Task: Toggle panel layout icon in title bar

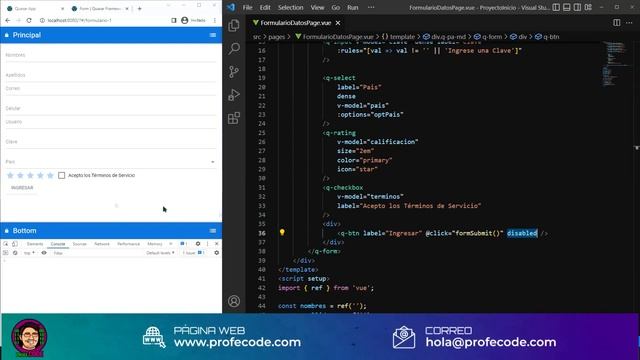Action: pyautogui.click(x=567, y=7)
